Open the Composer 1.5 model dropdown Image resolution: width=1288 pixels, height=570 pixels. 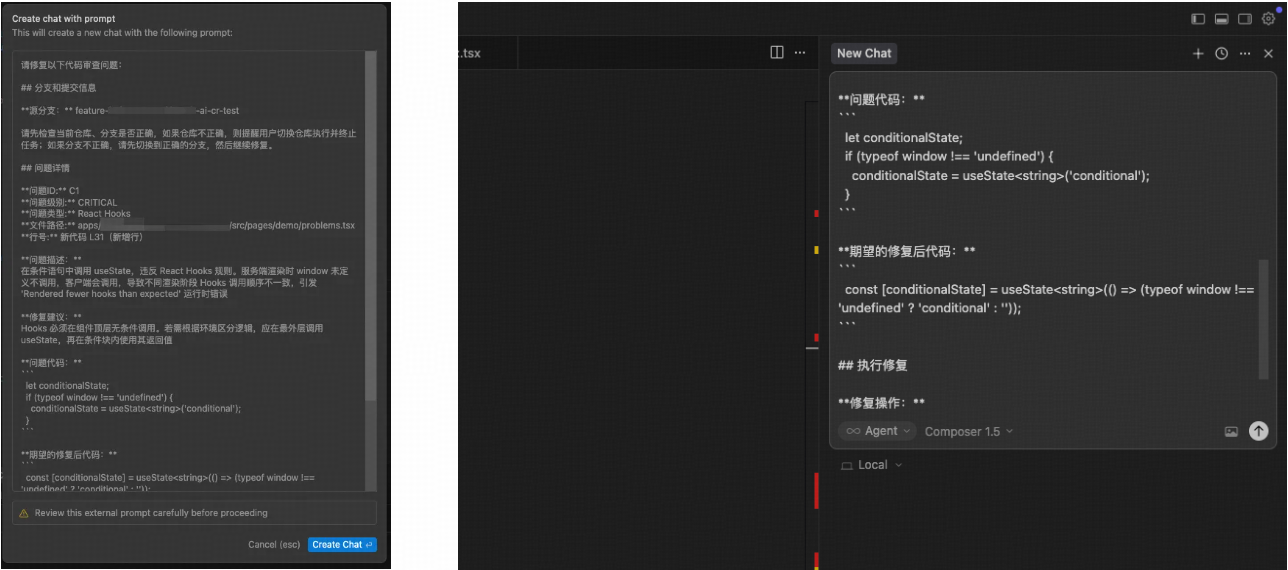pyautogui.click(x=968, y=431)
